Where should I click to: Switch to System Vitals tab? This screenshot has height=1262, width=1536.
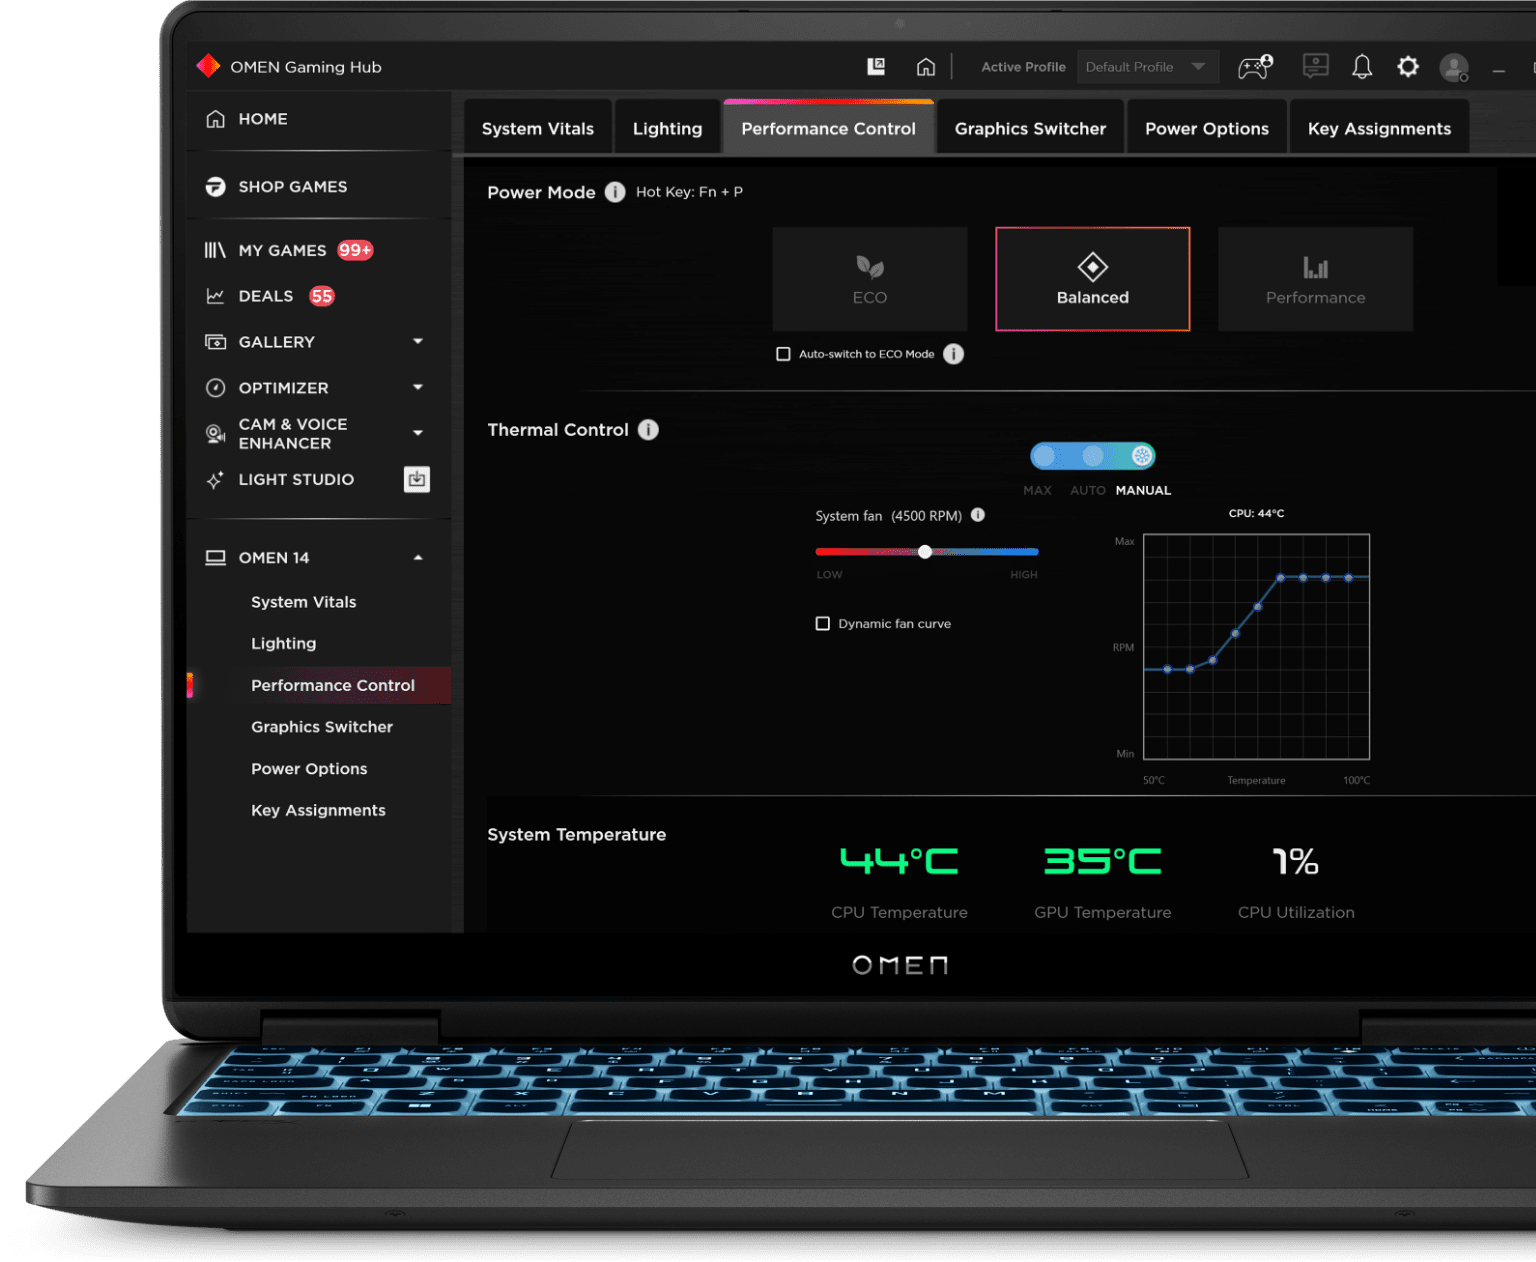[x=538, y=128]
